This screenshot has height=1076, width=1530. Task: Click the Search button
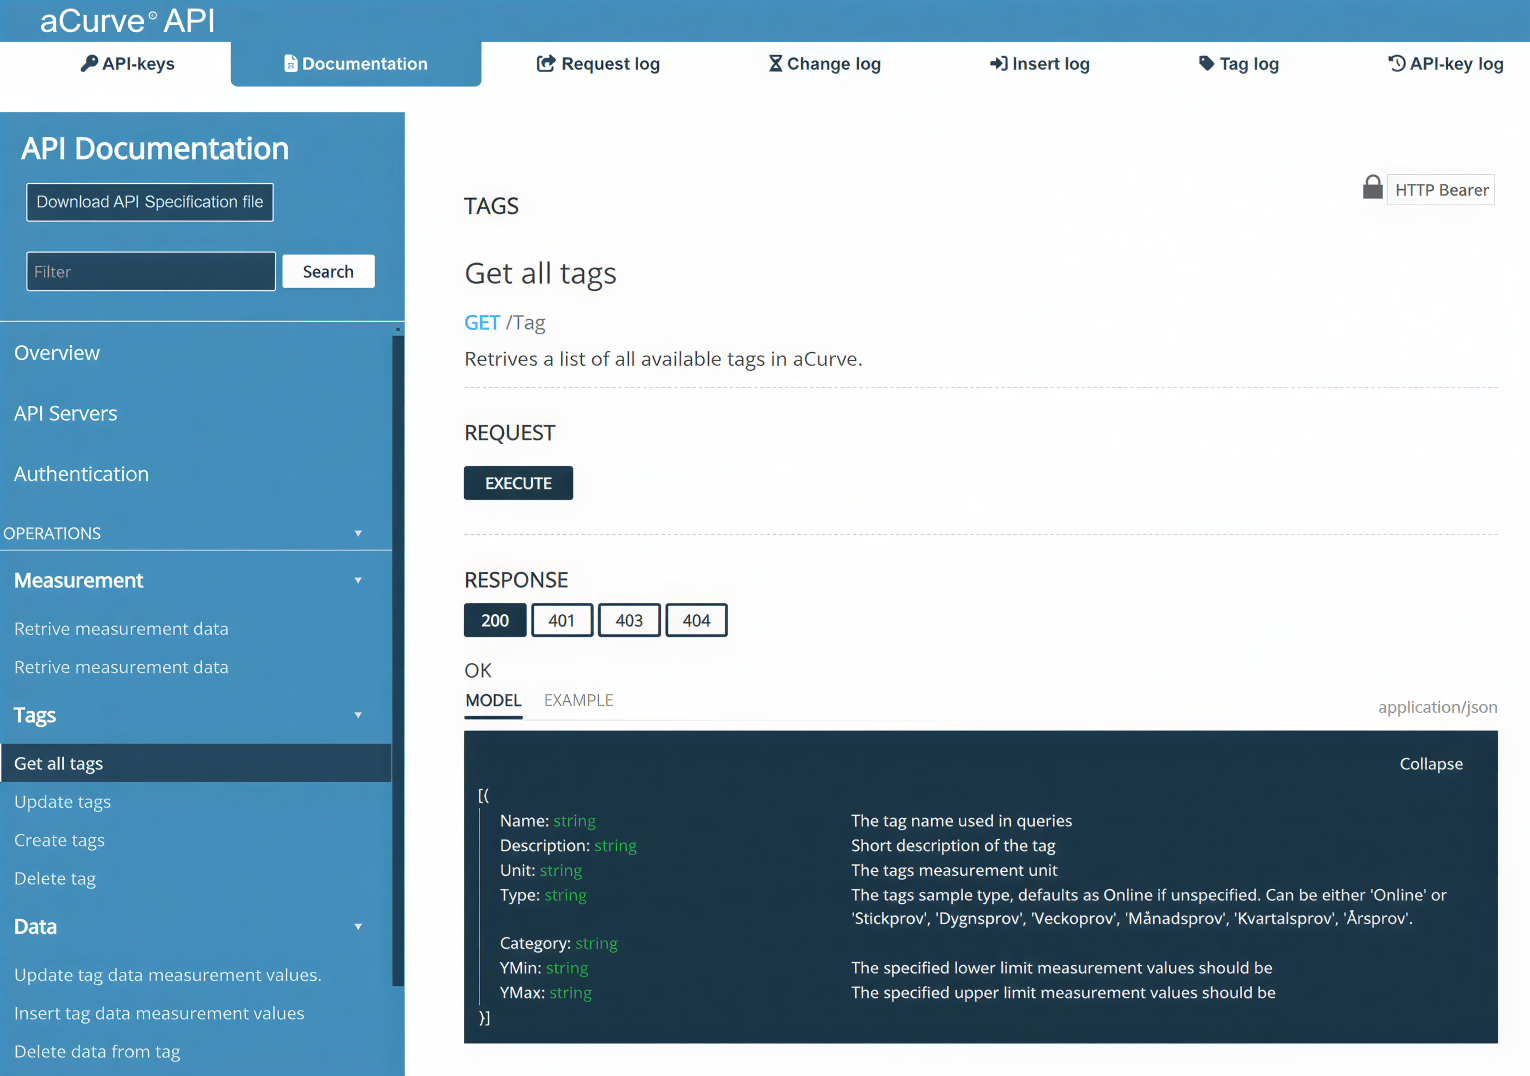pyautogui.click(x=328, y=271)
